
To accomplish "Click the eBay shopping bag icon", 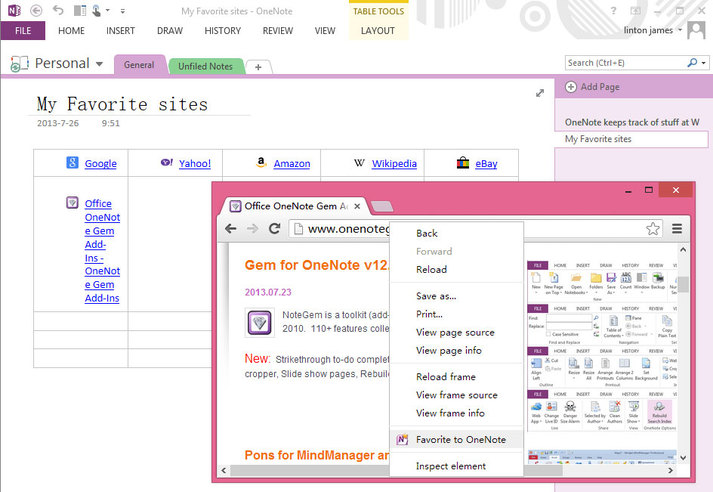I will pos(463,162).
